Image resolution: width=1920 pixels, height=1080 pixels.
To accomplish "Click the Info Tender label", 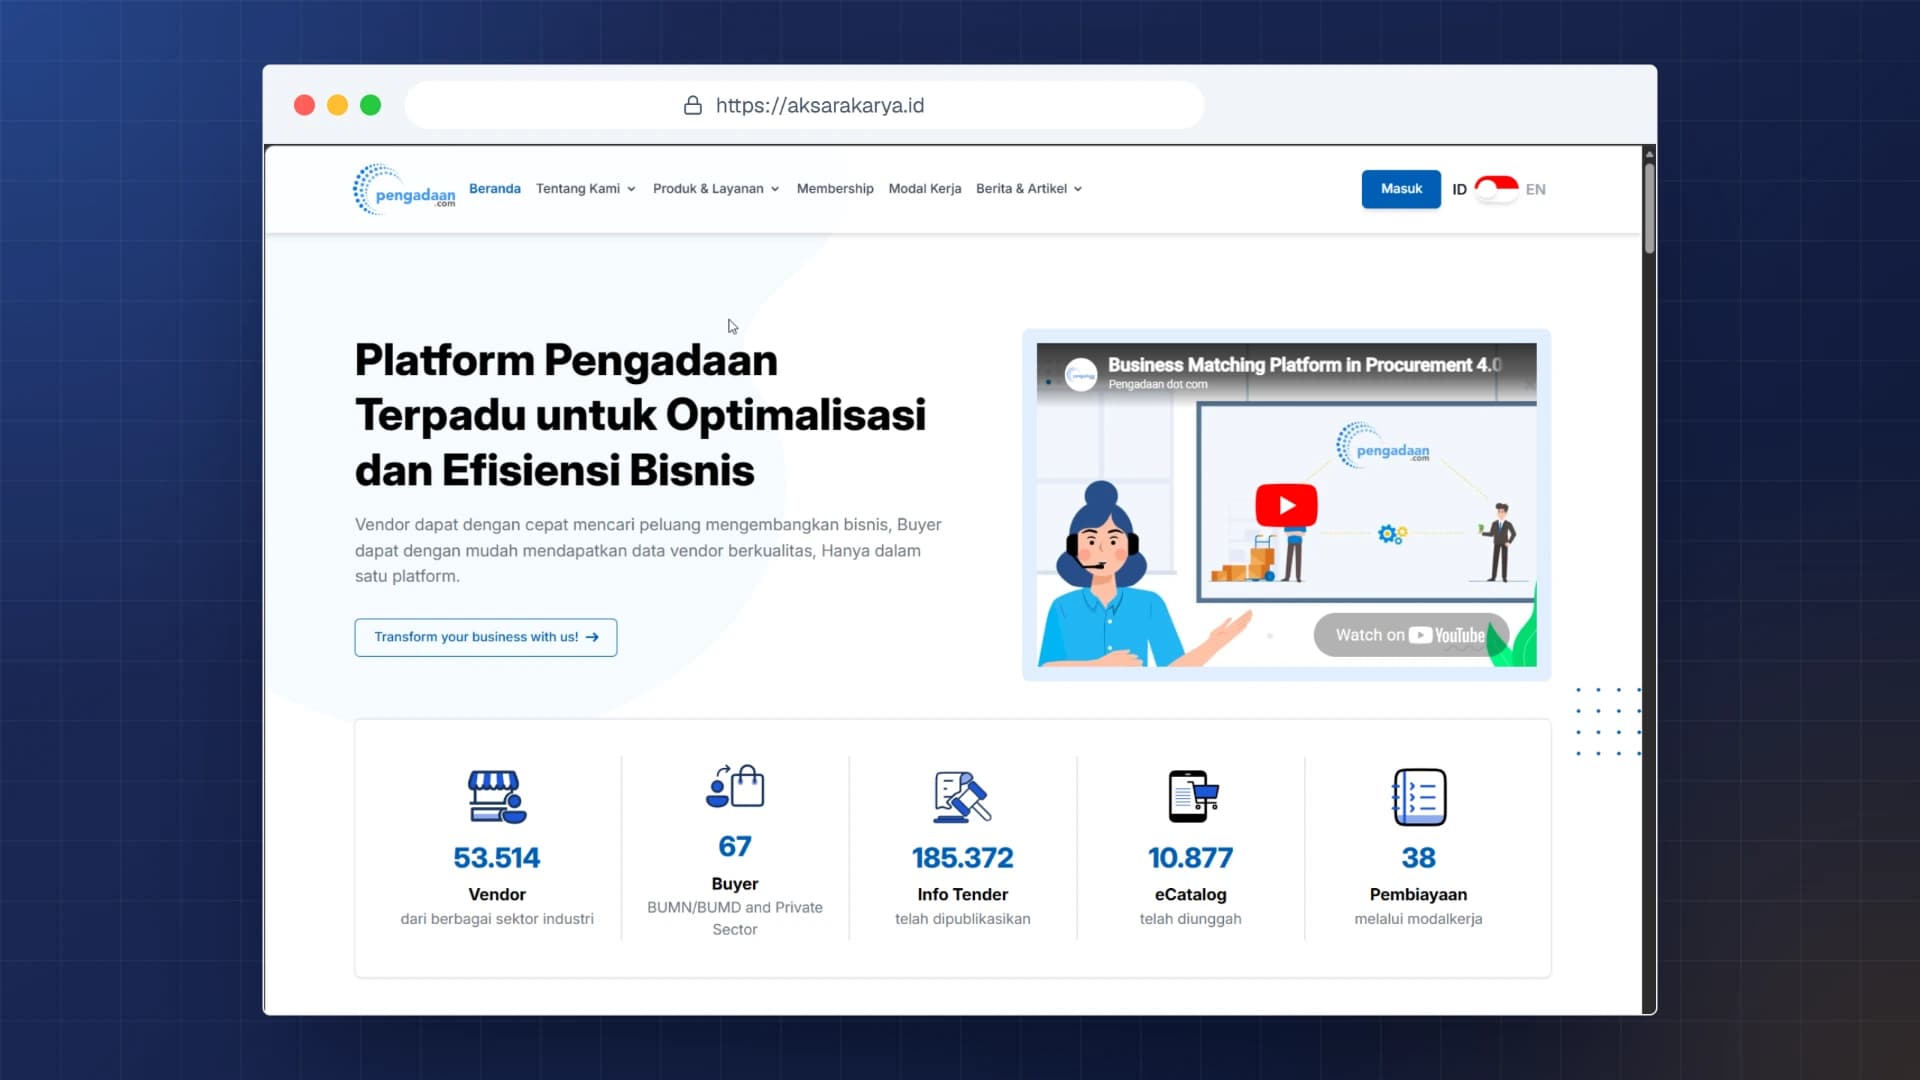I will pyautogui.click(x=962, y=894).
